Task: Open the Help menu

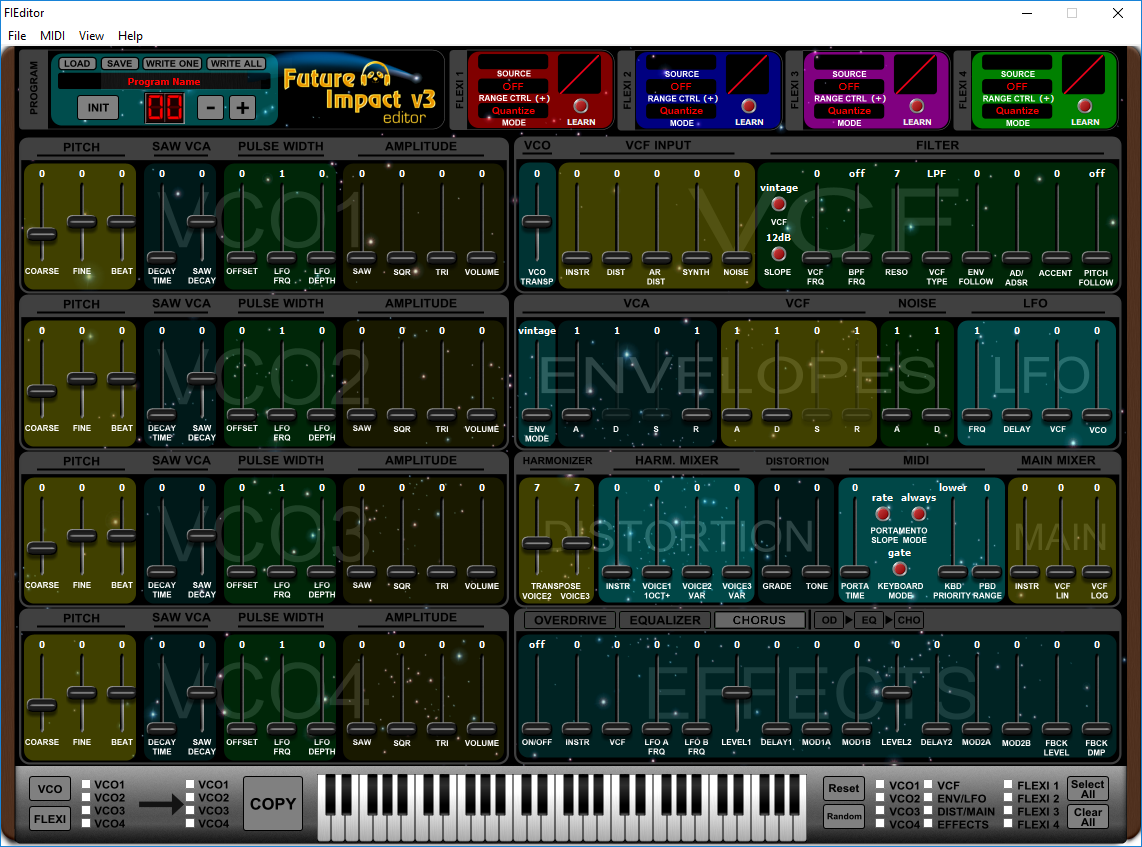Action: [x=130, y=36]
